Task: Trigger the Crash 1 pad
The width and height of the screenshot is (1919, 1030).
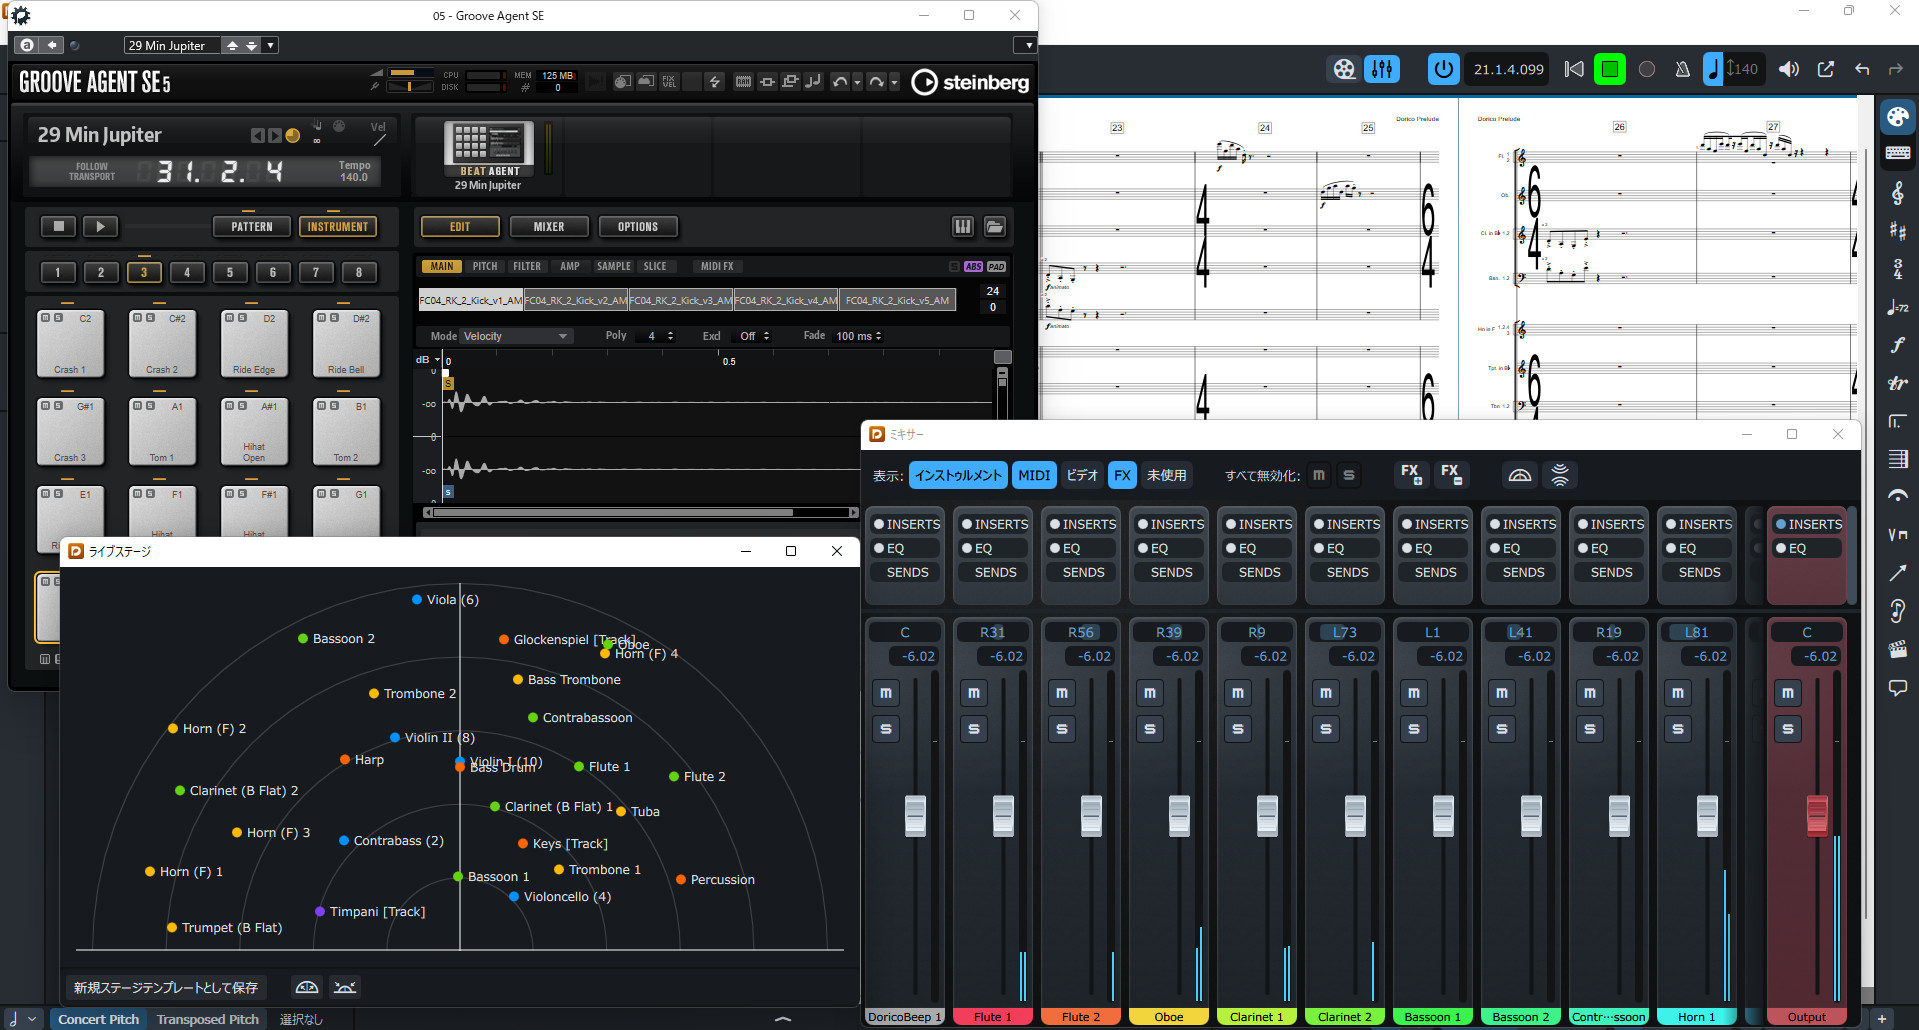Action: (70, 343)
